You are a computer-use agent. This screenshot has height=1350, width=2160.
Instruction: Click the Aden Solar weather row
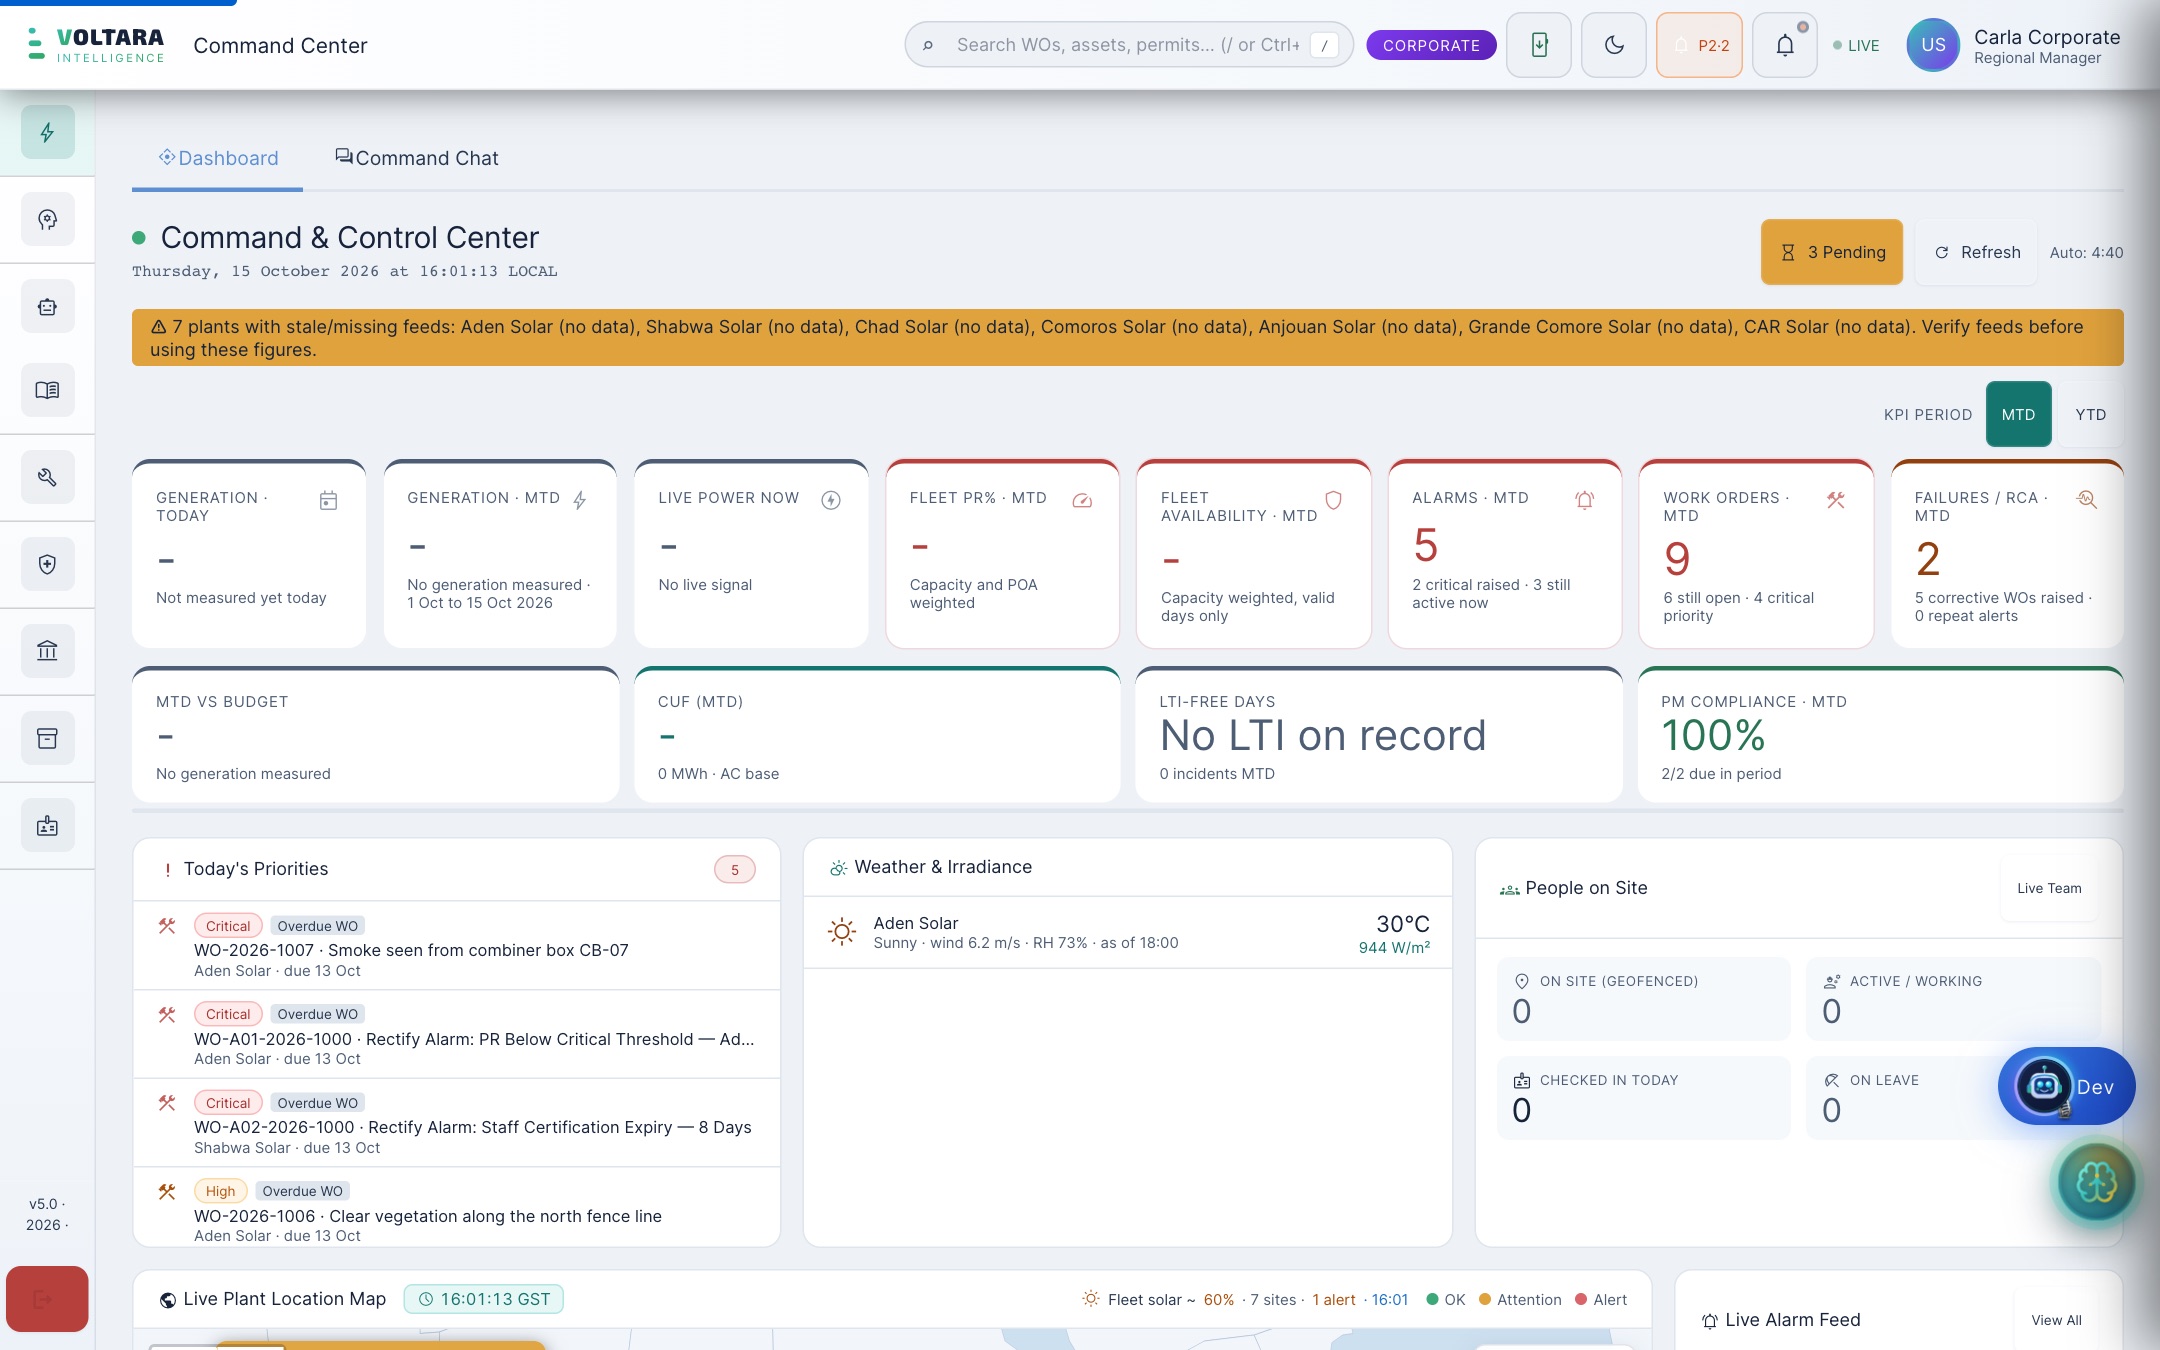(x=1128, y=932)
